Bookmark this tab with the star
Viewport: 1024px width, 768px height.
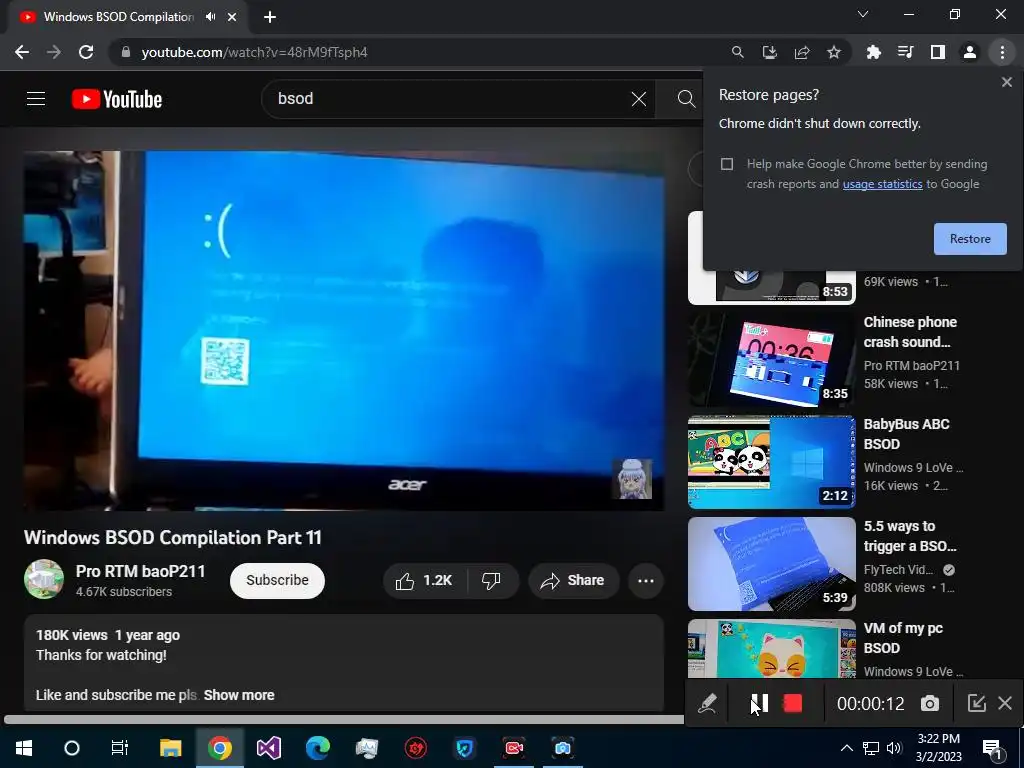[834, 52]
